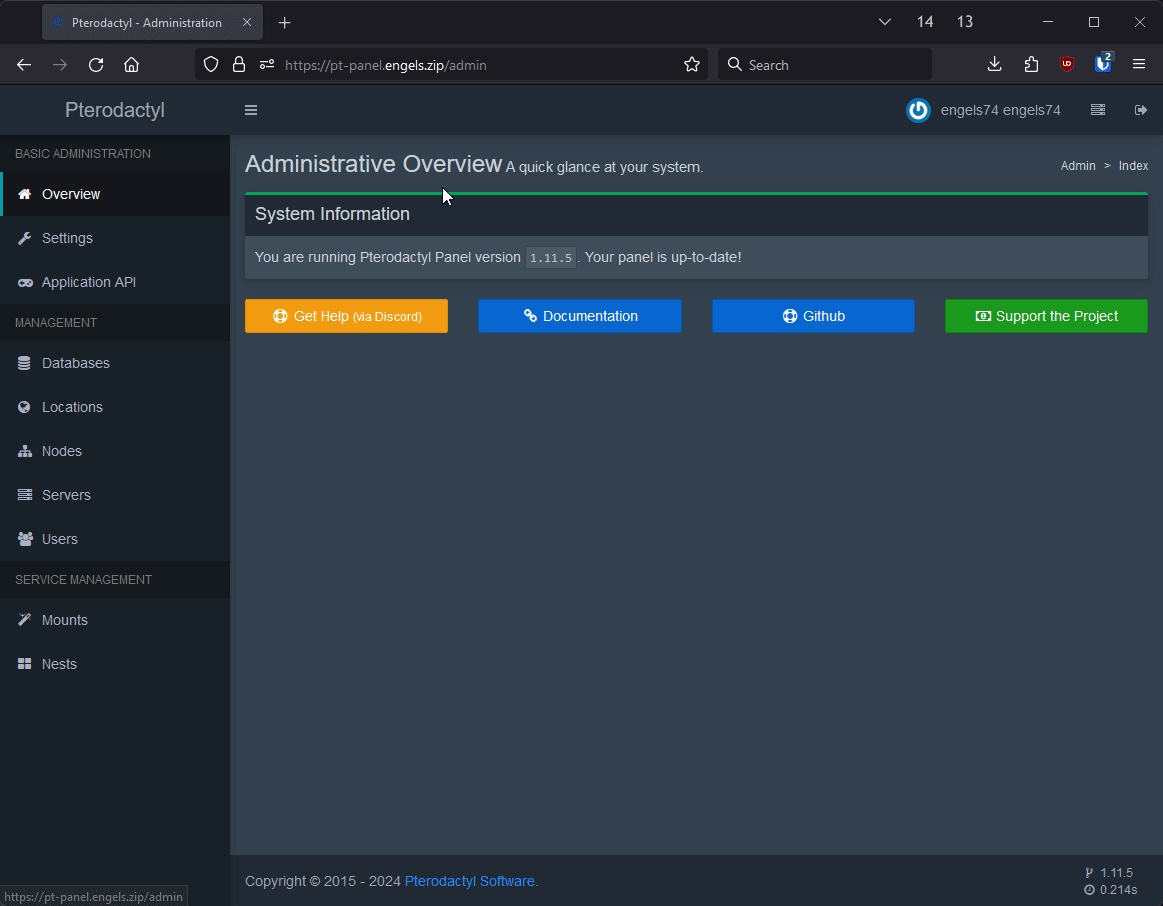Exit admin via server list icon
Image resolution: width=1163 pixels, height=906 pixels.
point(1098,110)
